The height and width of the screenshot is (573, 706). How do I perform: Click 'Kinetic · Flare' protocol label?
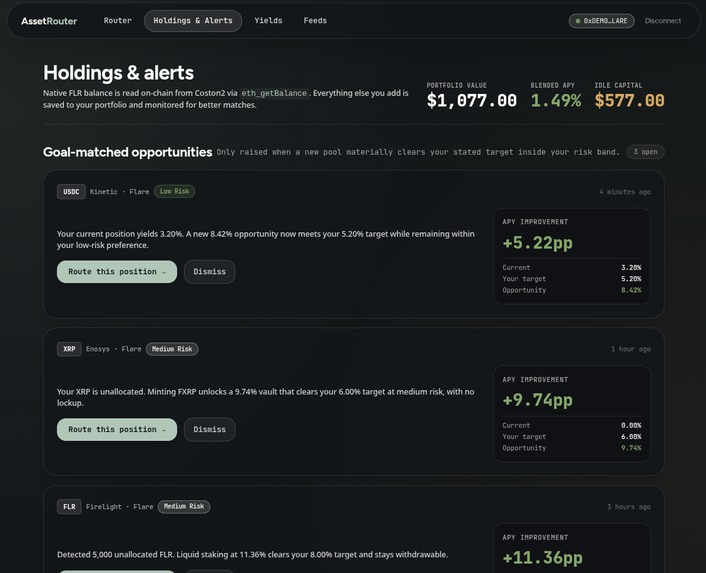119,192
